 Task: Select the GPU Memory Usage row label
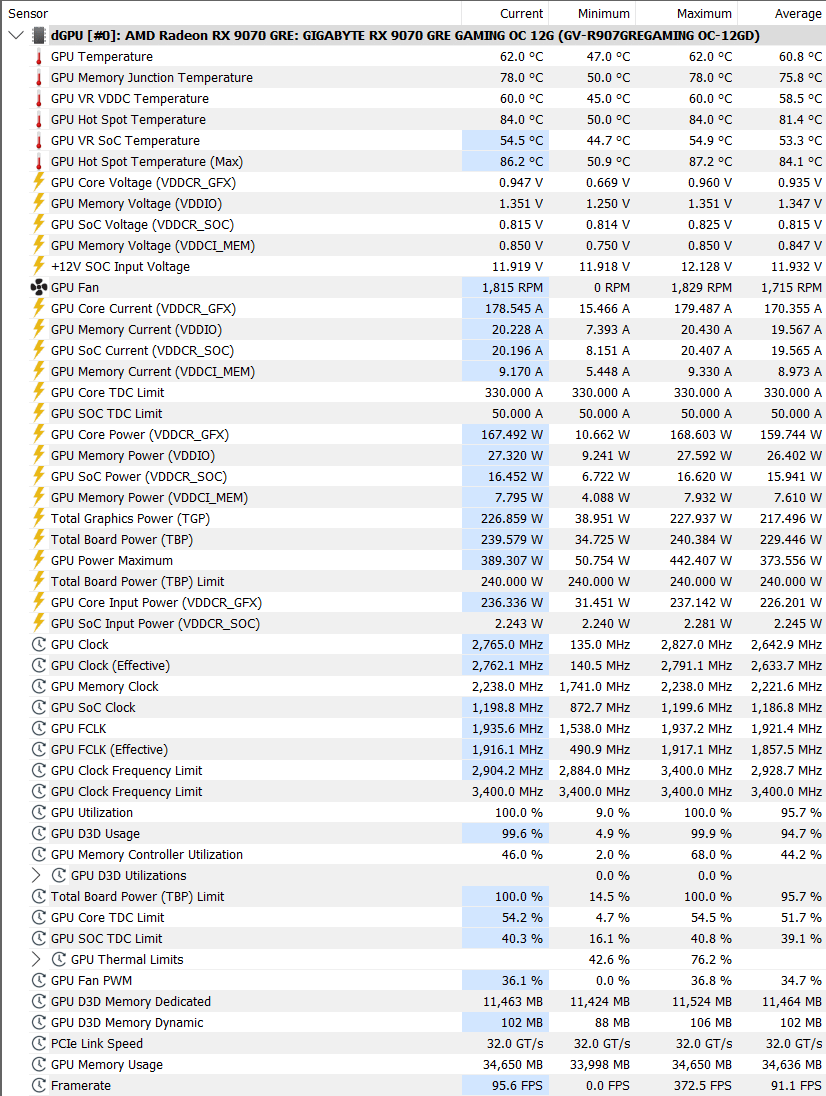coord(107,1065)
